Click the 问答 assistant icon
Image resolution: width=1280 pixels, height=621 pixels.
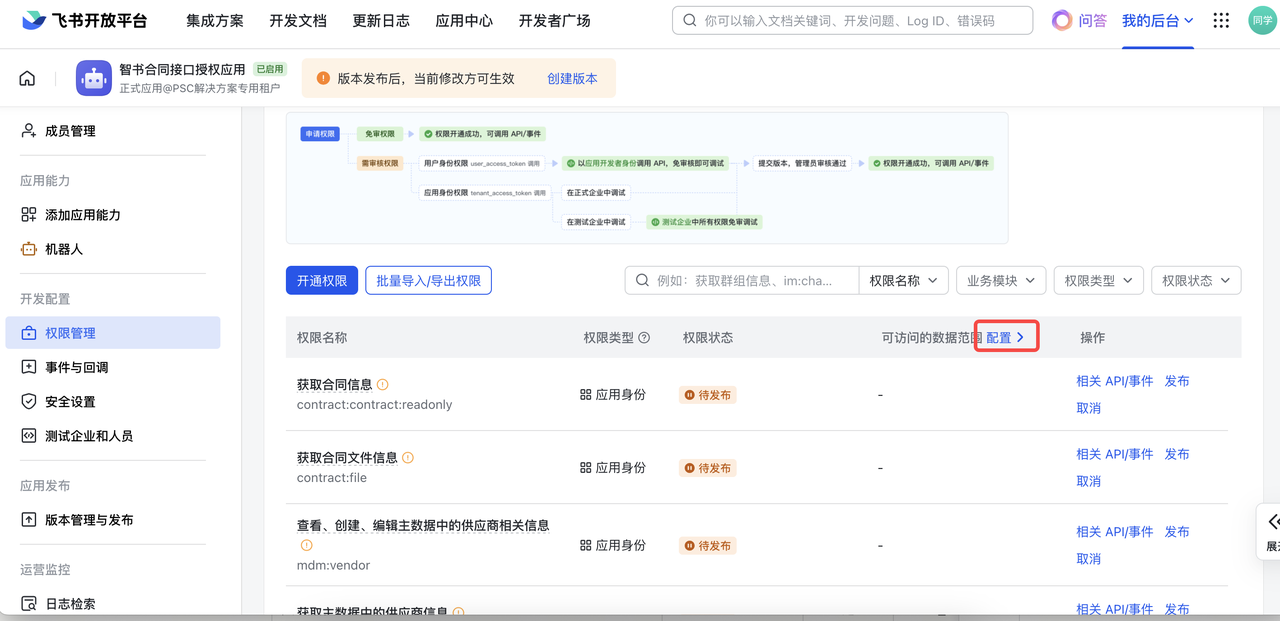(x=1062, y=20)
